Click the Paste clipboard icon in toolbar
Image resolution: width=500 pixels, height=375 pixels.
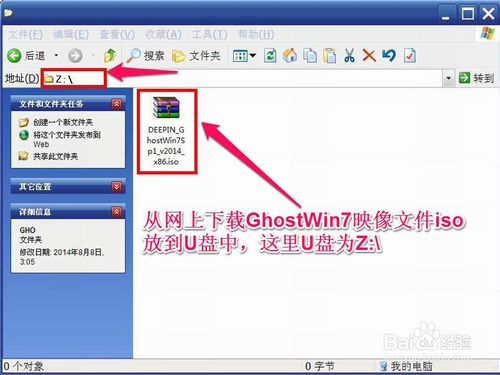(329, 56)
